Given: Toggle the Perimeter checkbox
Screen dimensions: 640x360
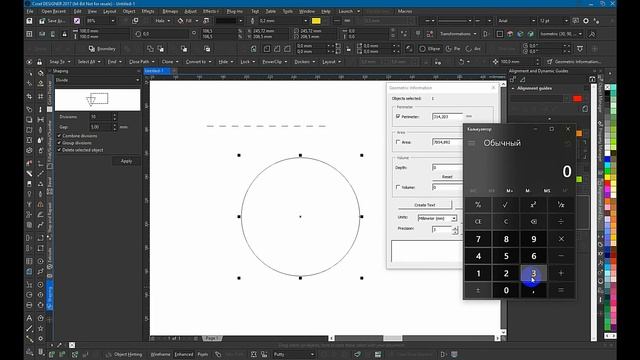Looking at the screenshot, I should 398,116.
